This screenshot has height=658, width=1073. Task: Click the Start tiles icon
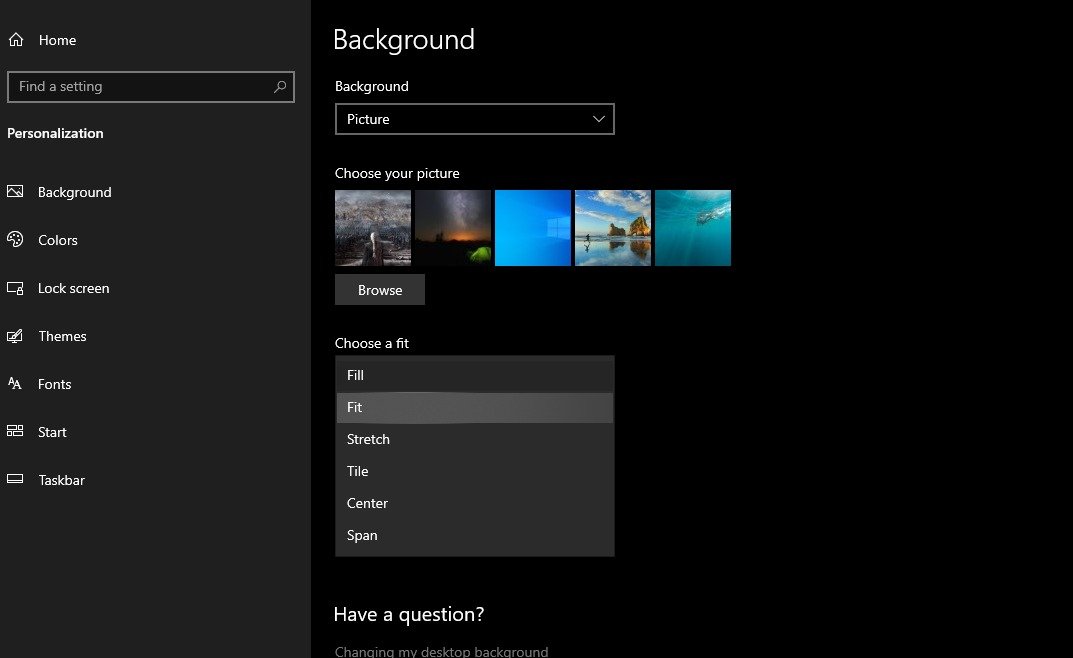(x=15, y=431)
